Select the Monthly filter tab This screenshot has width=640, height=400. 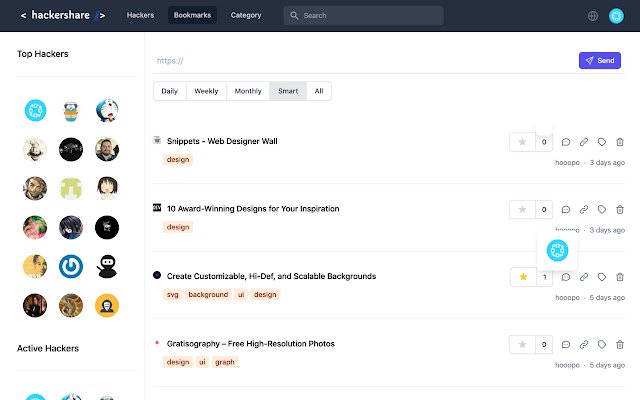(248, 91)
